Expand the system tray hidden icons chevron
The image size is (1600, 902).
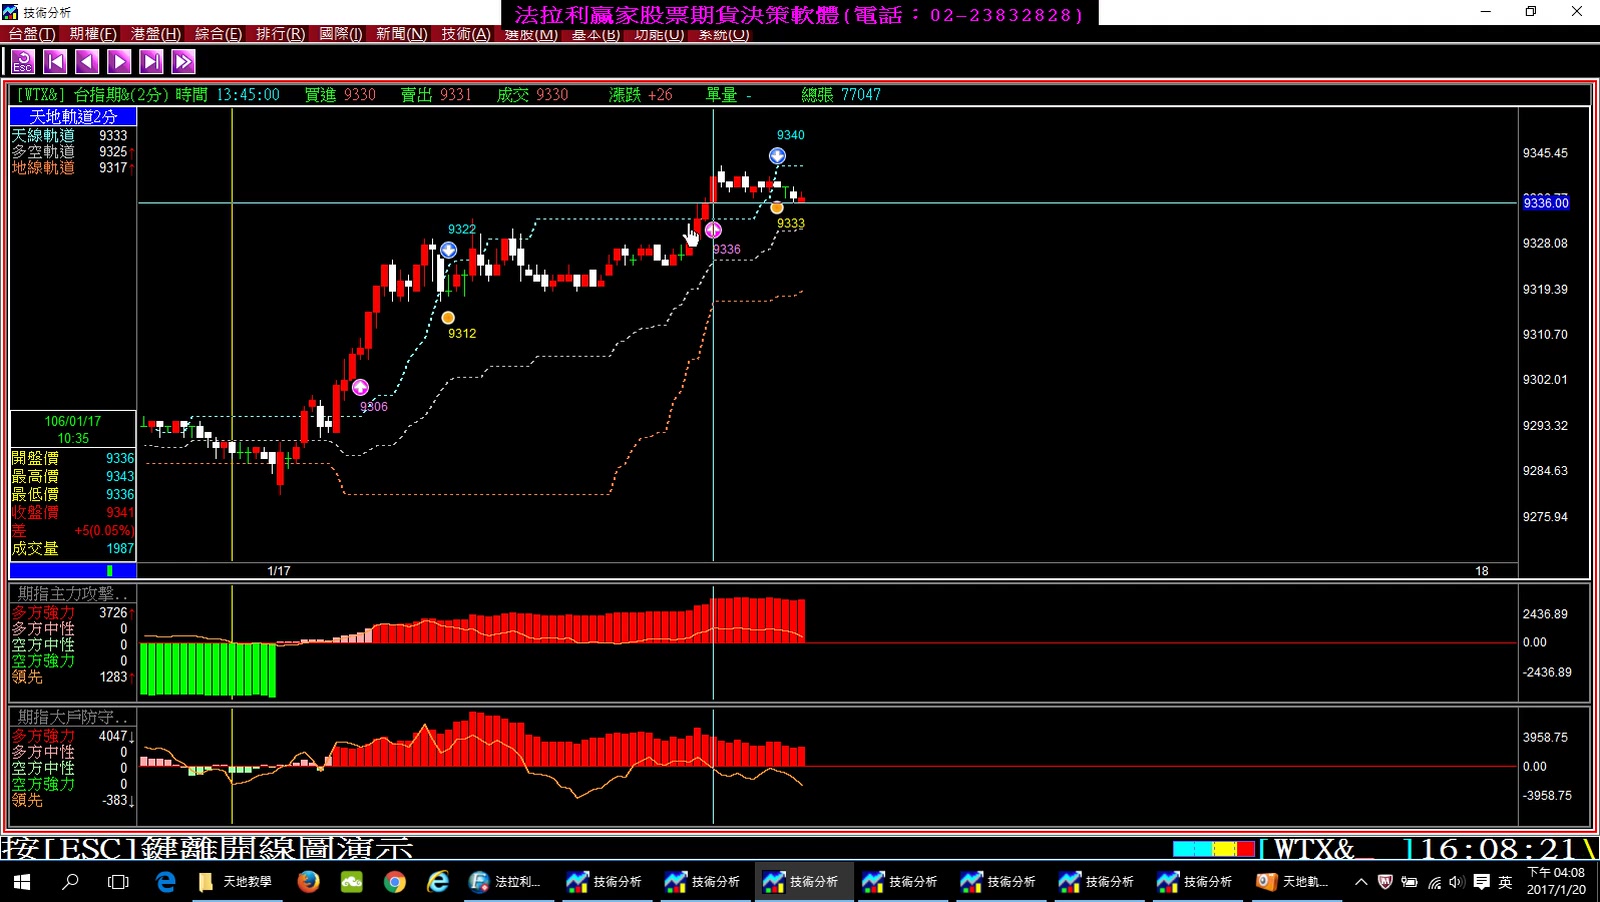tap(1361, 882)
